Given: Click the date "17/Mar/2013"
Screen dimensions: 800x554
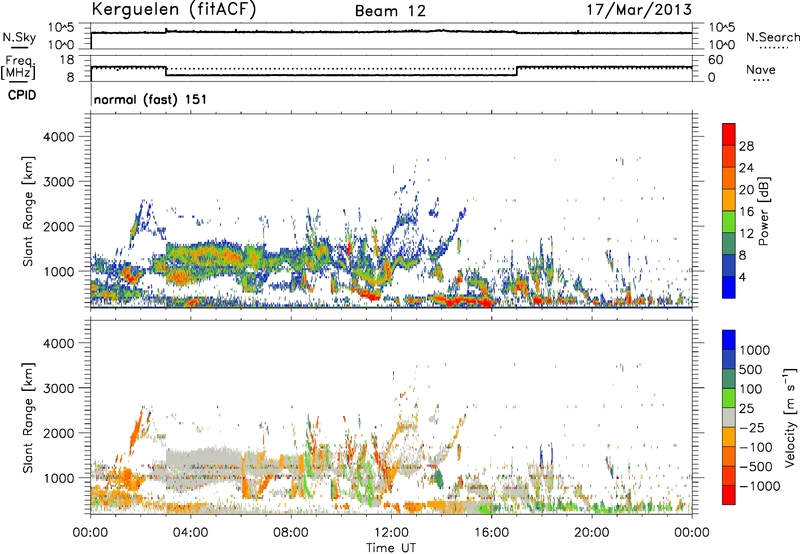Looking at the screenshot, I should [x=639, y=10].
